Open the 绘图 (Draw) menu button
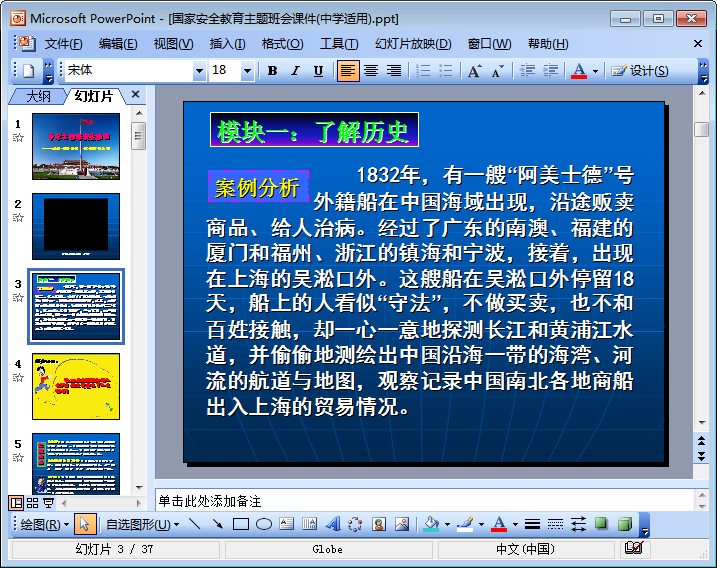 point(44,524)
